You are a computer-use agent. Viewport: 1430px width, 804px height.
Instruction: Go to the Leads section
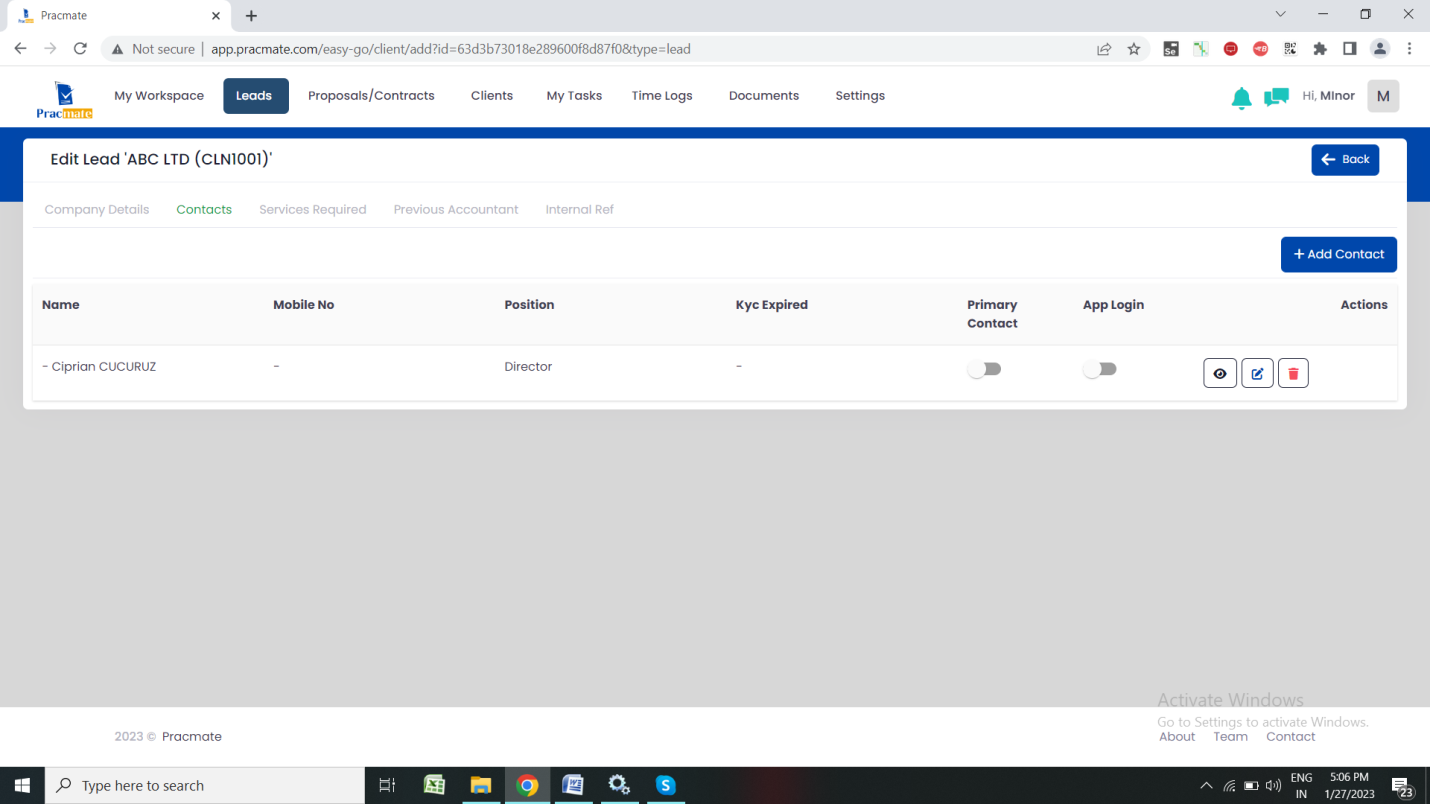(x=255, y=96)
